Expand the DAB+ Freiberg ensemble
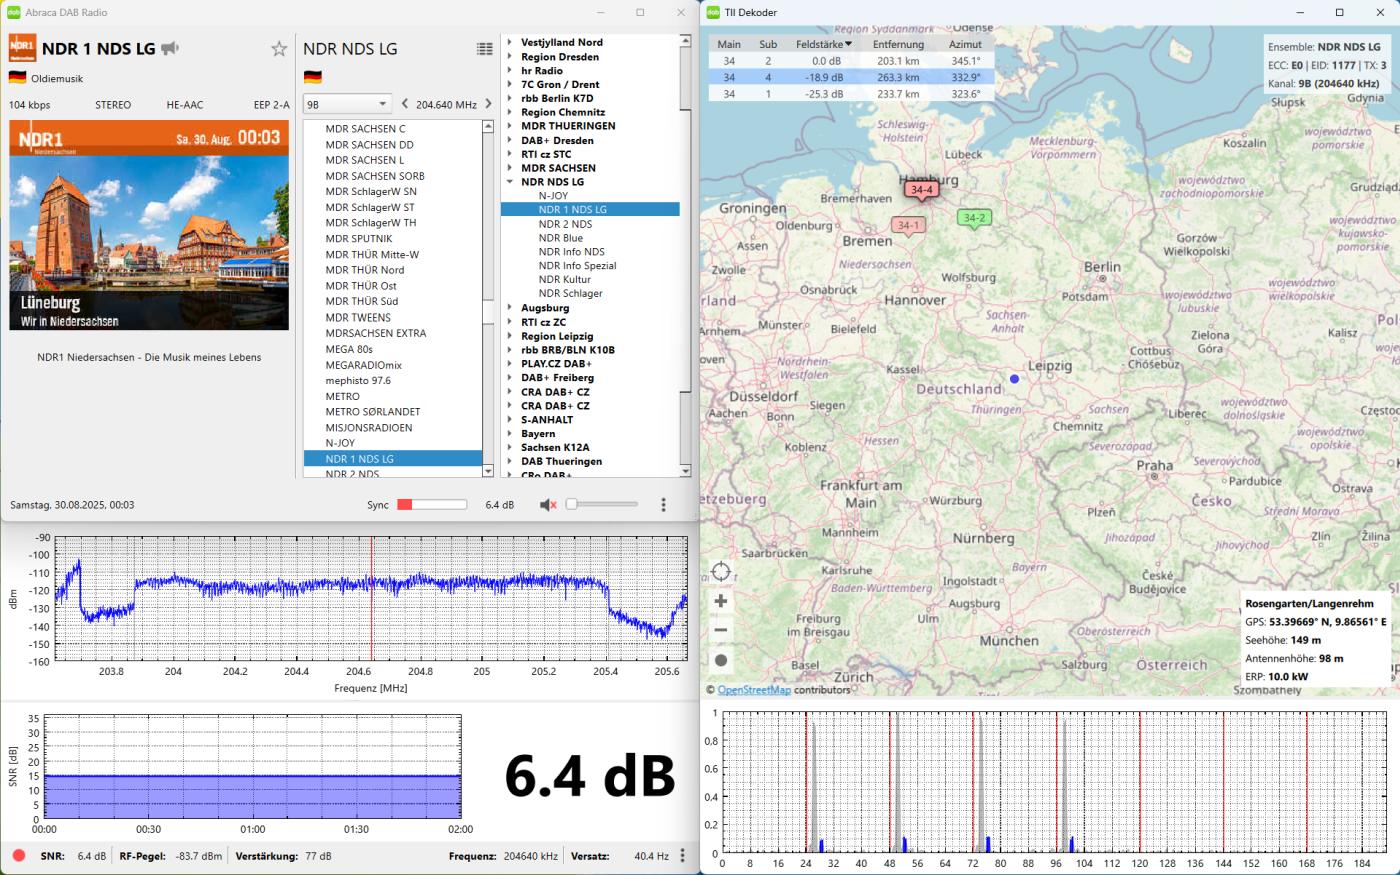The width and height of the screenshot is (1400, 875). click(510, 378)
